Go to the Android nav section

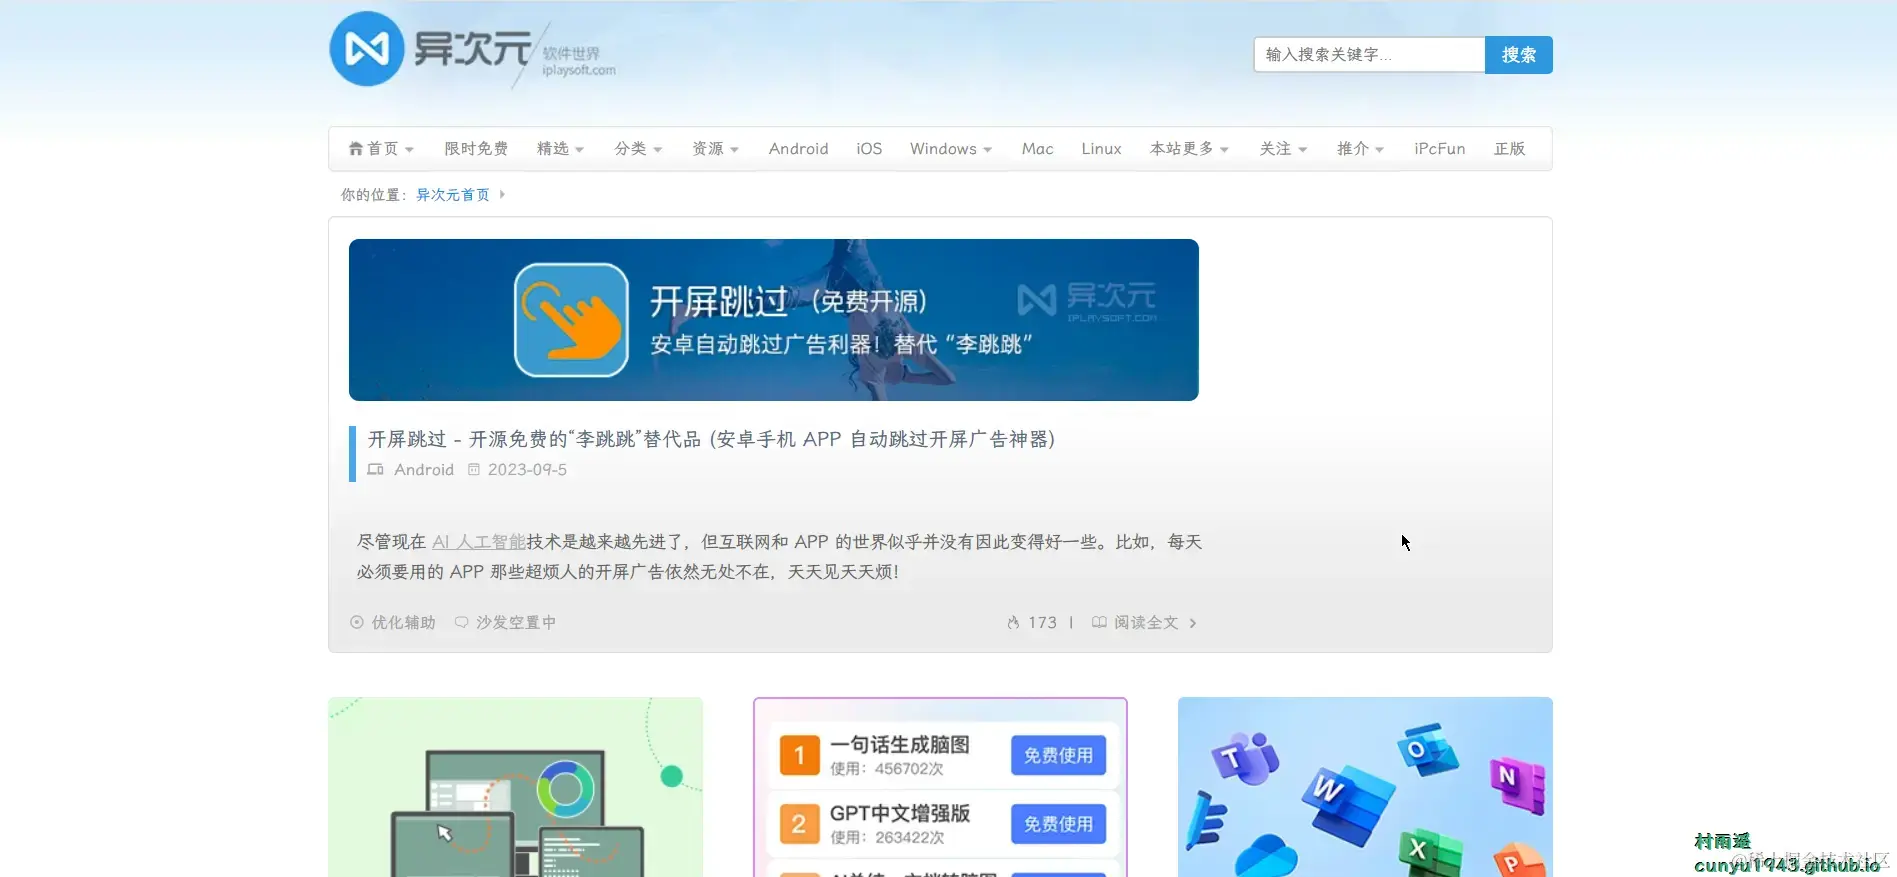[798, 149]
